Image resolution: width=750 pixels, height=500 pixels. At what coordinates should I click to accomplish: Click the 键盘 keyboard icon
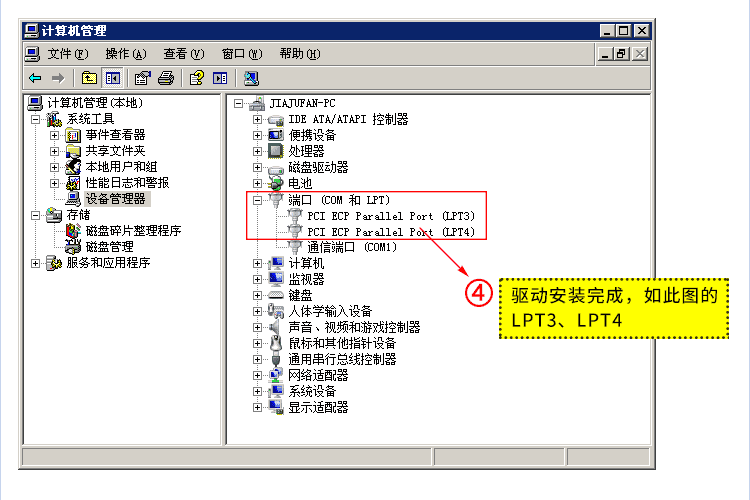click(x=276, y=295)
